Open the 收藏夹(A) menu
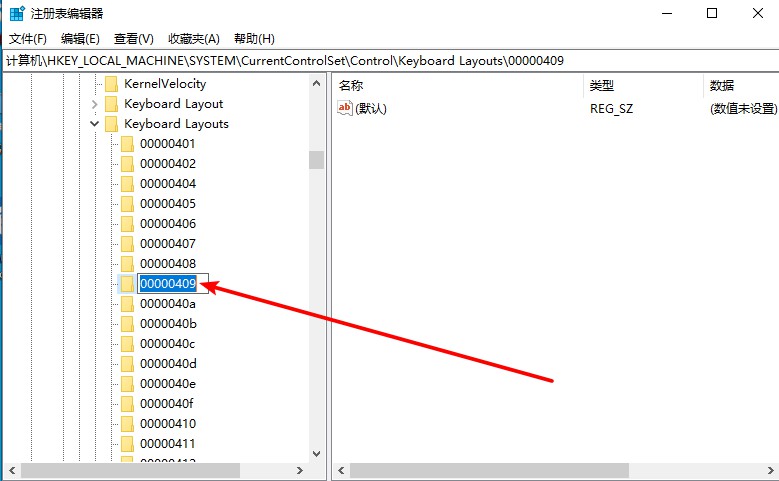This screenshot has width=779, height=481. pyautogui.click(x=194, y=39)
